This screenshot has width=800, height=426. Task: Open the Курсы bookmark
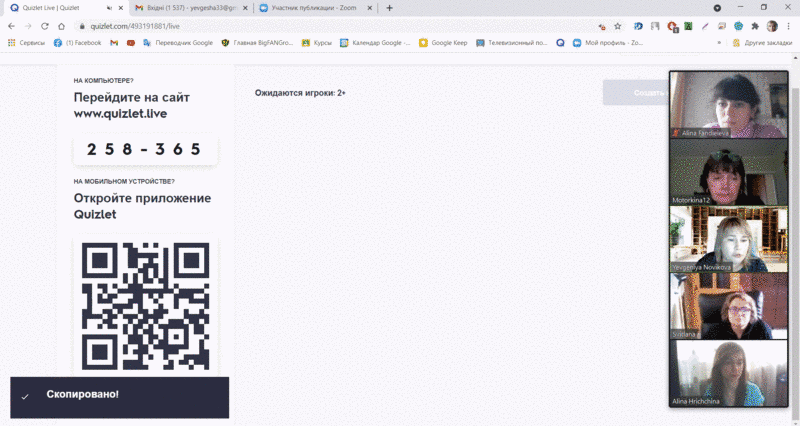tap(317, 43)
